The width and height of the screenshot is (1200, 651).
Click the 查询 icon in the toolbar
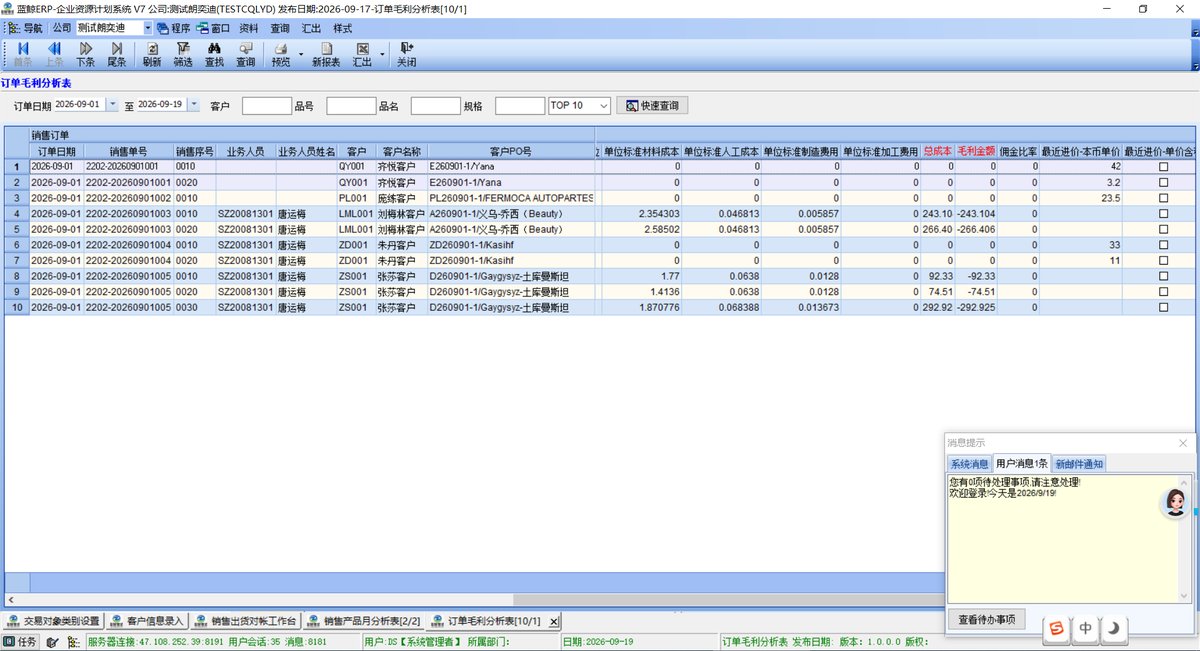(245, 53)
